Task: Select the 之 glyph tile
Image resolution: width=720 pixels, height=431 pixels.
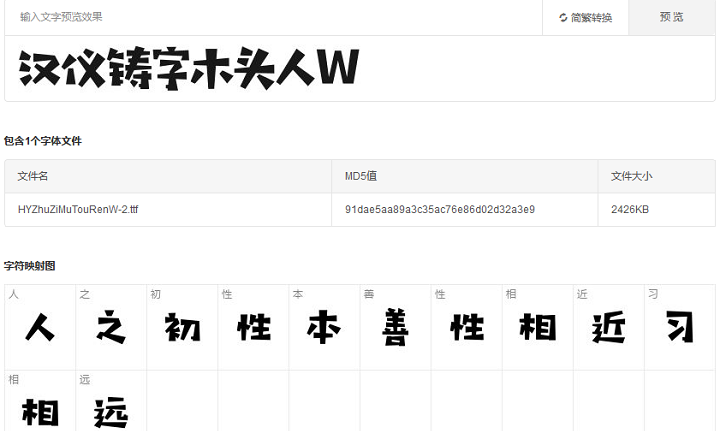Action: [x=111, y=328]
